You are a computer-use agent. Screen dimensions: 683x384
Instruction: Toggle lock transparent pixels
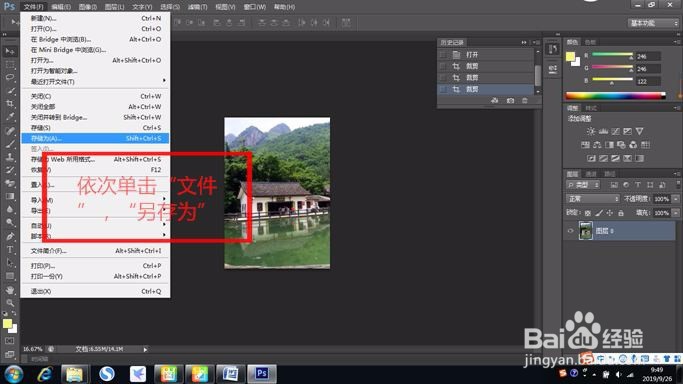point(588,213)
